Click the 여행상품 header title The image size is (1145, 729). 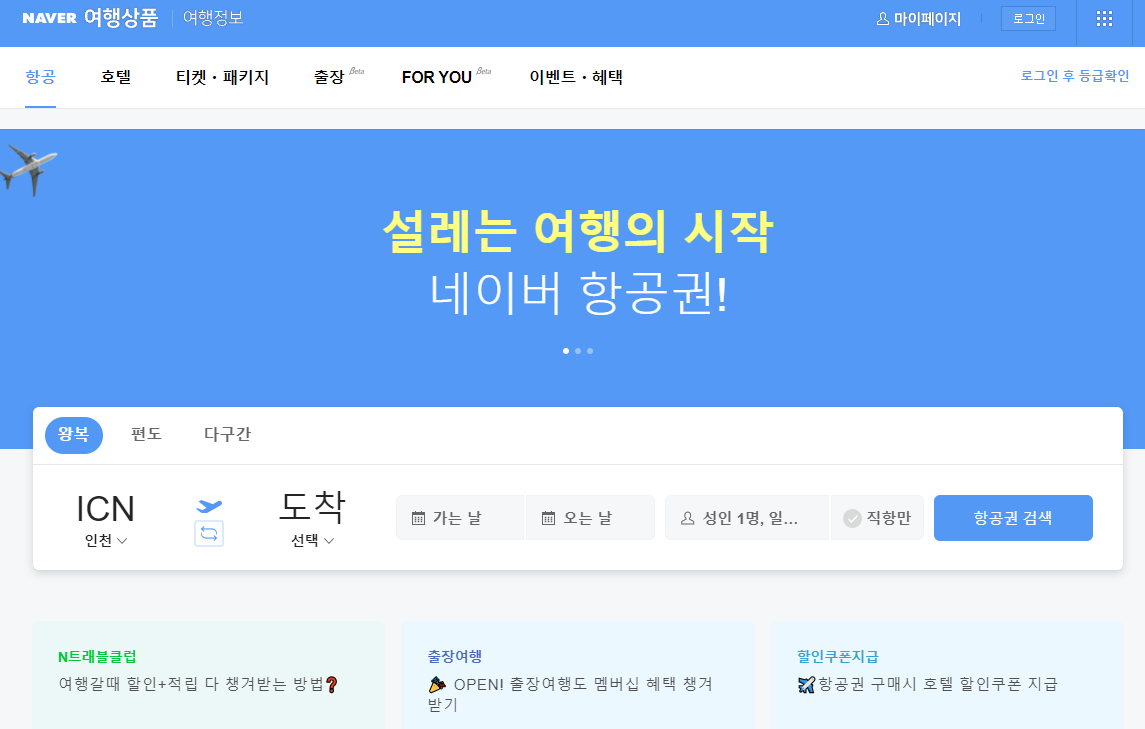120,18
